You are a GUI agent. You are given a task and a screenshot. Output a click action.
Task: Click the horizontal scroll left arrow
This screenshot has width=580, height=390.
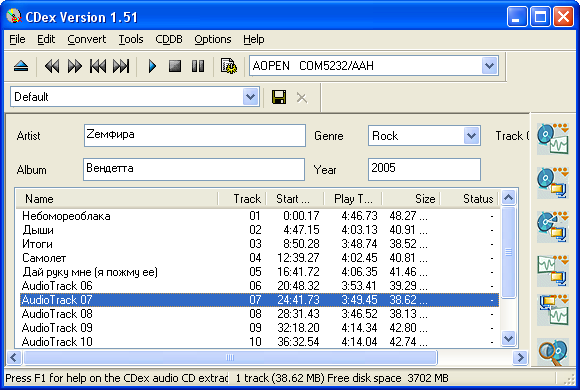tap(14, 357)
